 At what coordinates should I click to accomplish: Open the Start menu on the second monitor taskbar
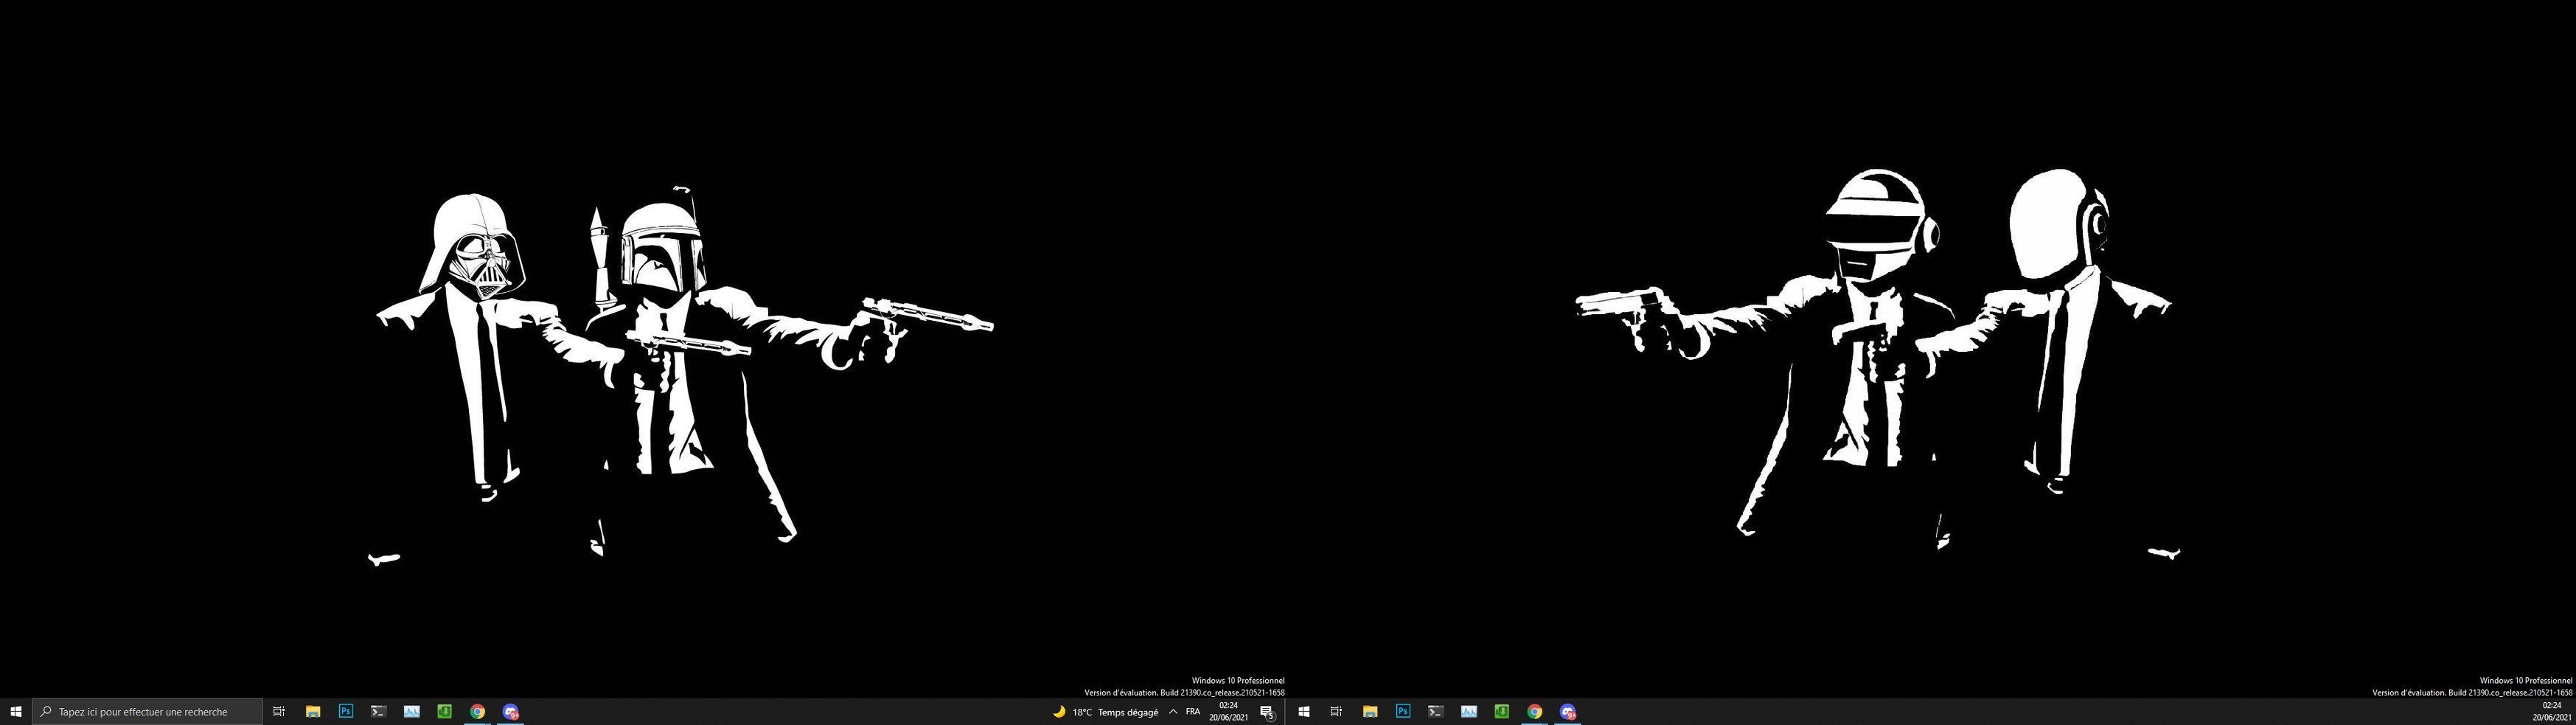coord(1303,712)
